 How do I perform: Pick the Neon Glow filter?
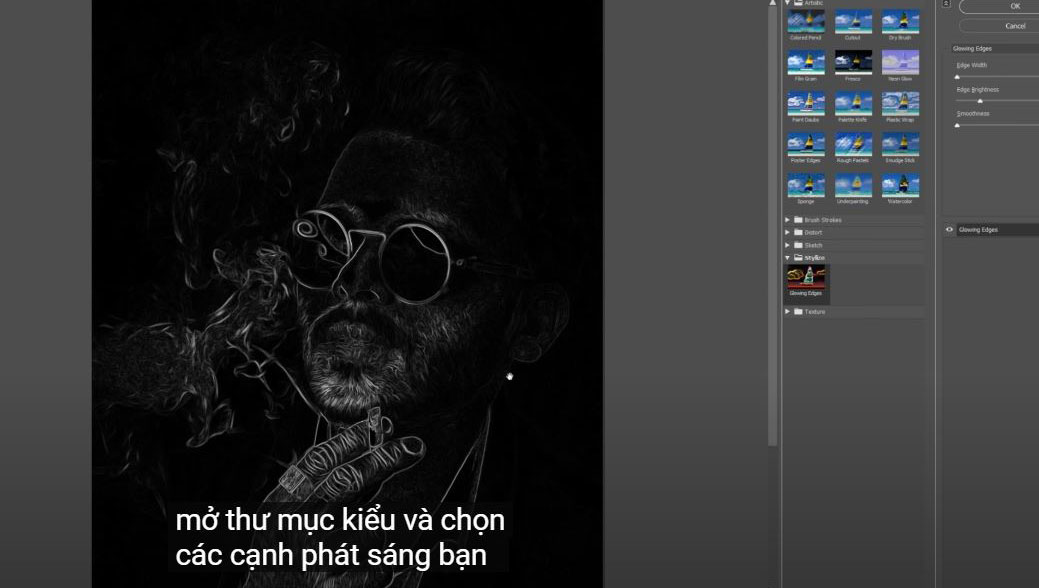tap(900, 63)
